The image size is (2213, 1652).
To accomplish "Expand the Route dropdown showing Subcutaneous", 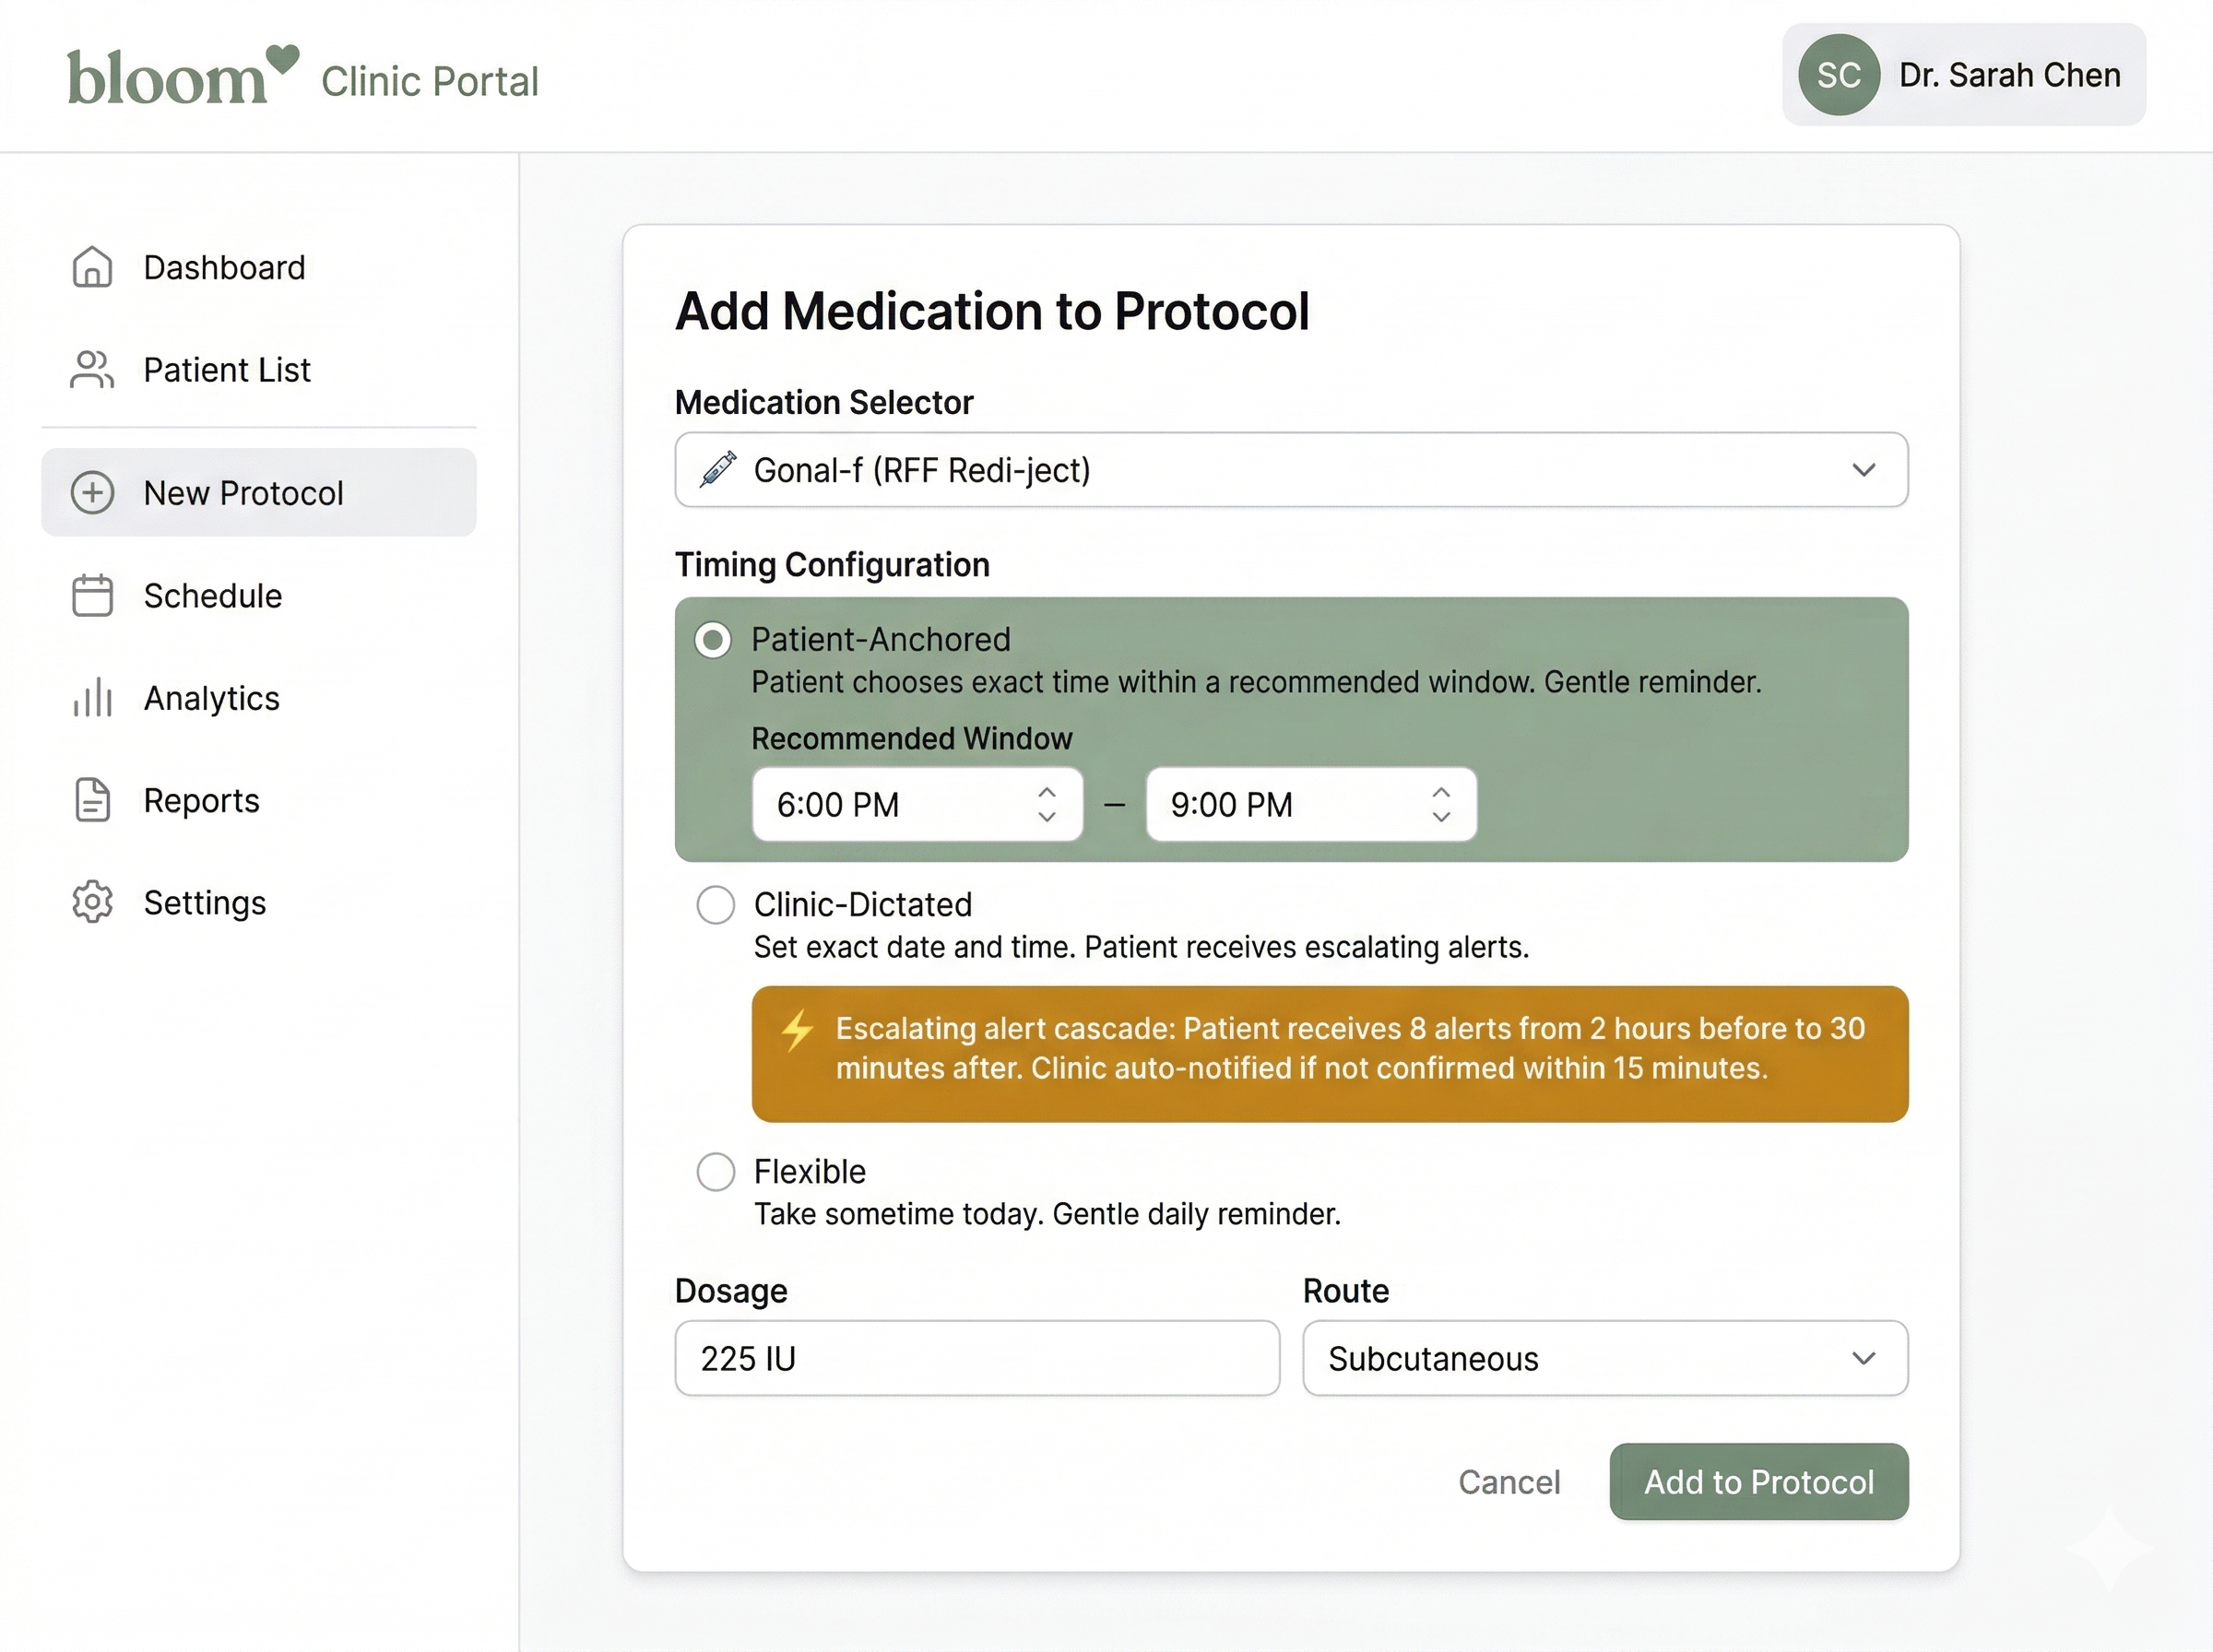I will 1604,1358.
